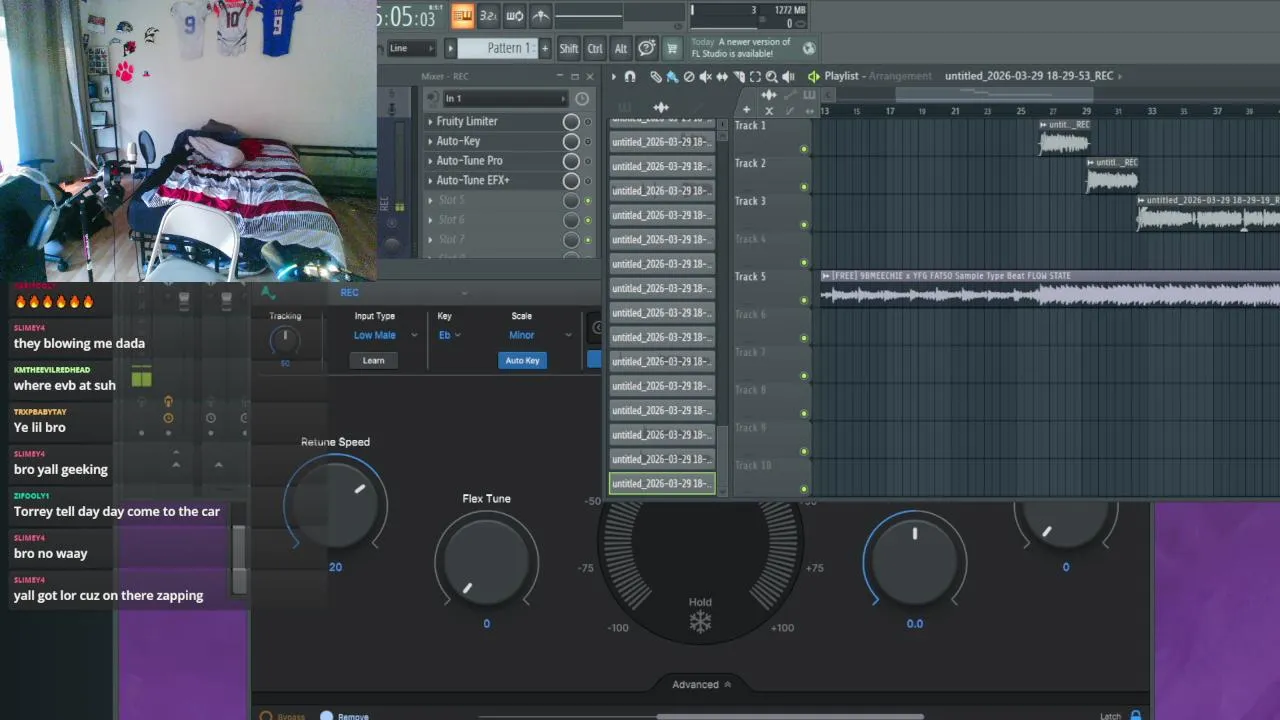The height and width of the screenshot is (720, 1280).
Task: Select empty Slot 6 in mixer
Action: (x=492, y=220)
